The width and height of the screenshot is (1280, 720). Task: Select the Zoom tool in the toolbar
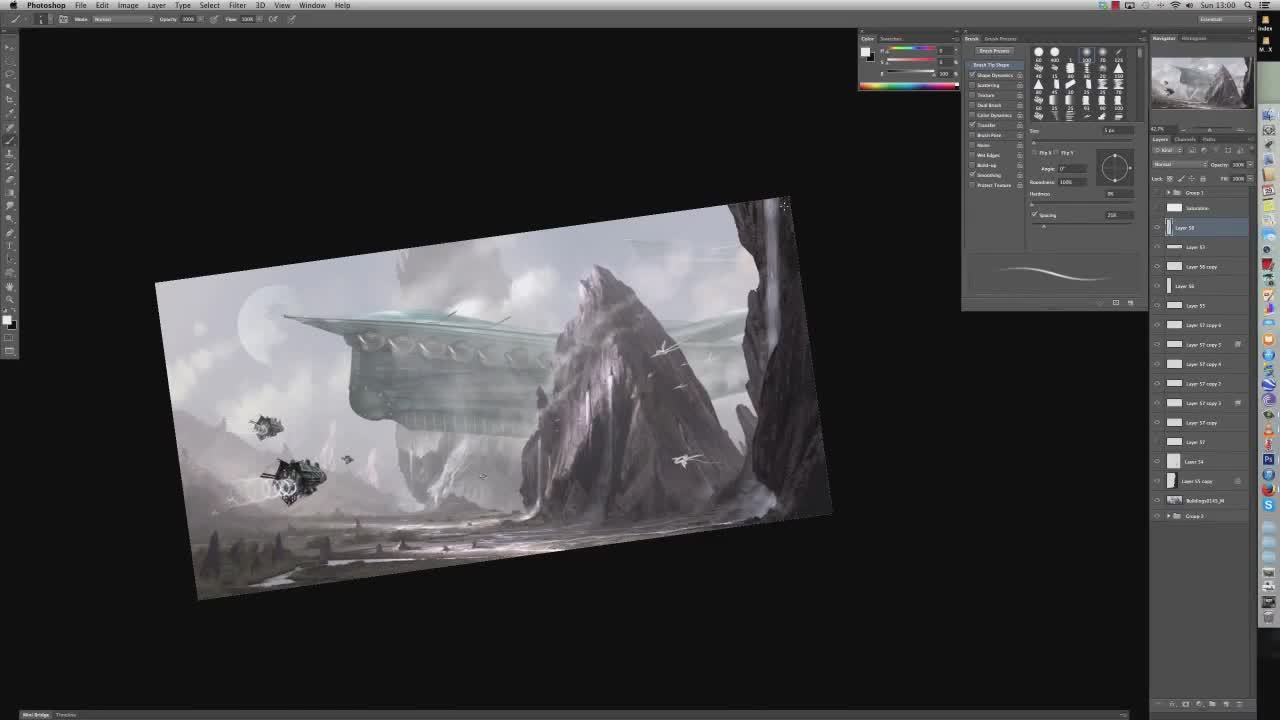(10, 299)
